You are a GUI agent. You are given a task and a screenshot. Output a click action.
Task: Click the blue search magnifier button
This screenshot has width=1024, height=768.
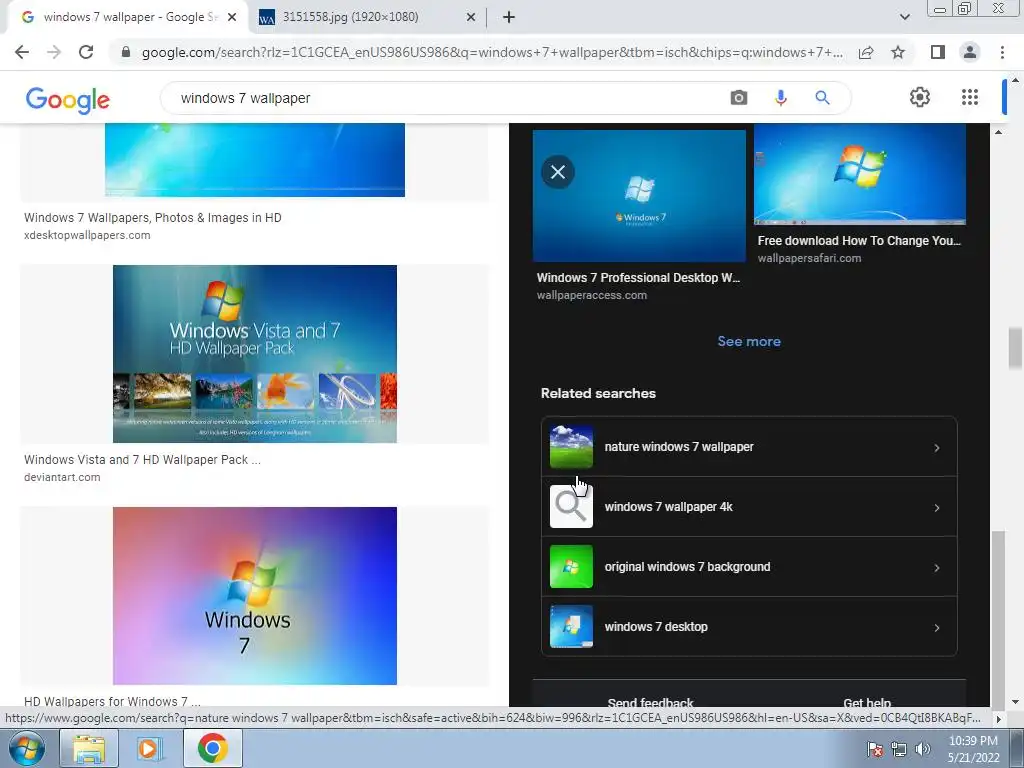coord(822,98)
